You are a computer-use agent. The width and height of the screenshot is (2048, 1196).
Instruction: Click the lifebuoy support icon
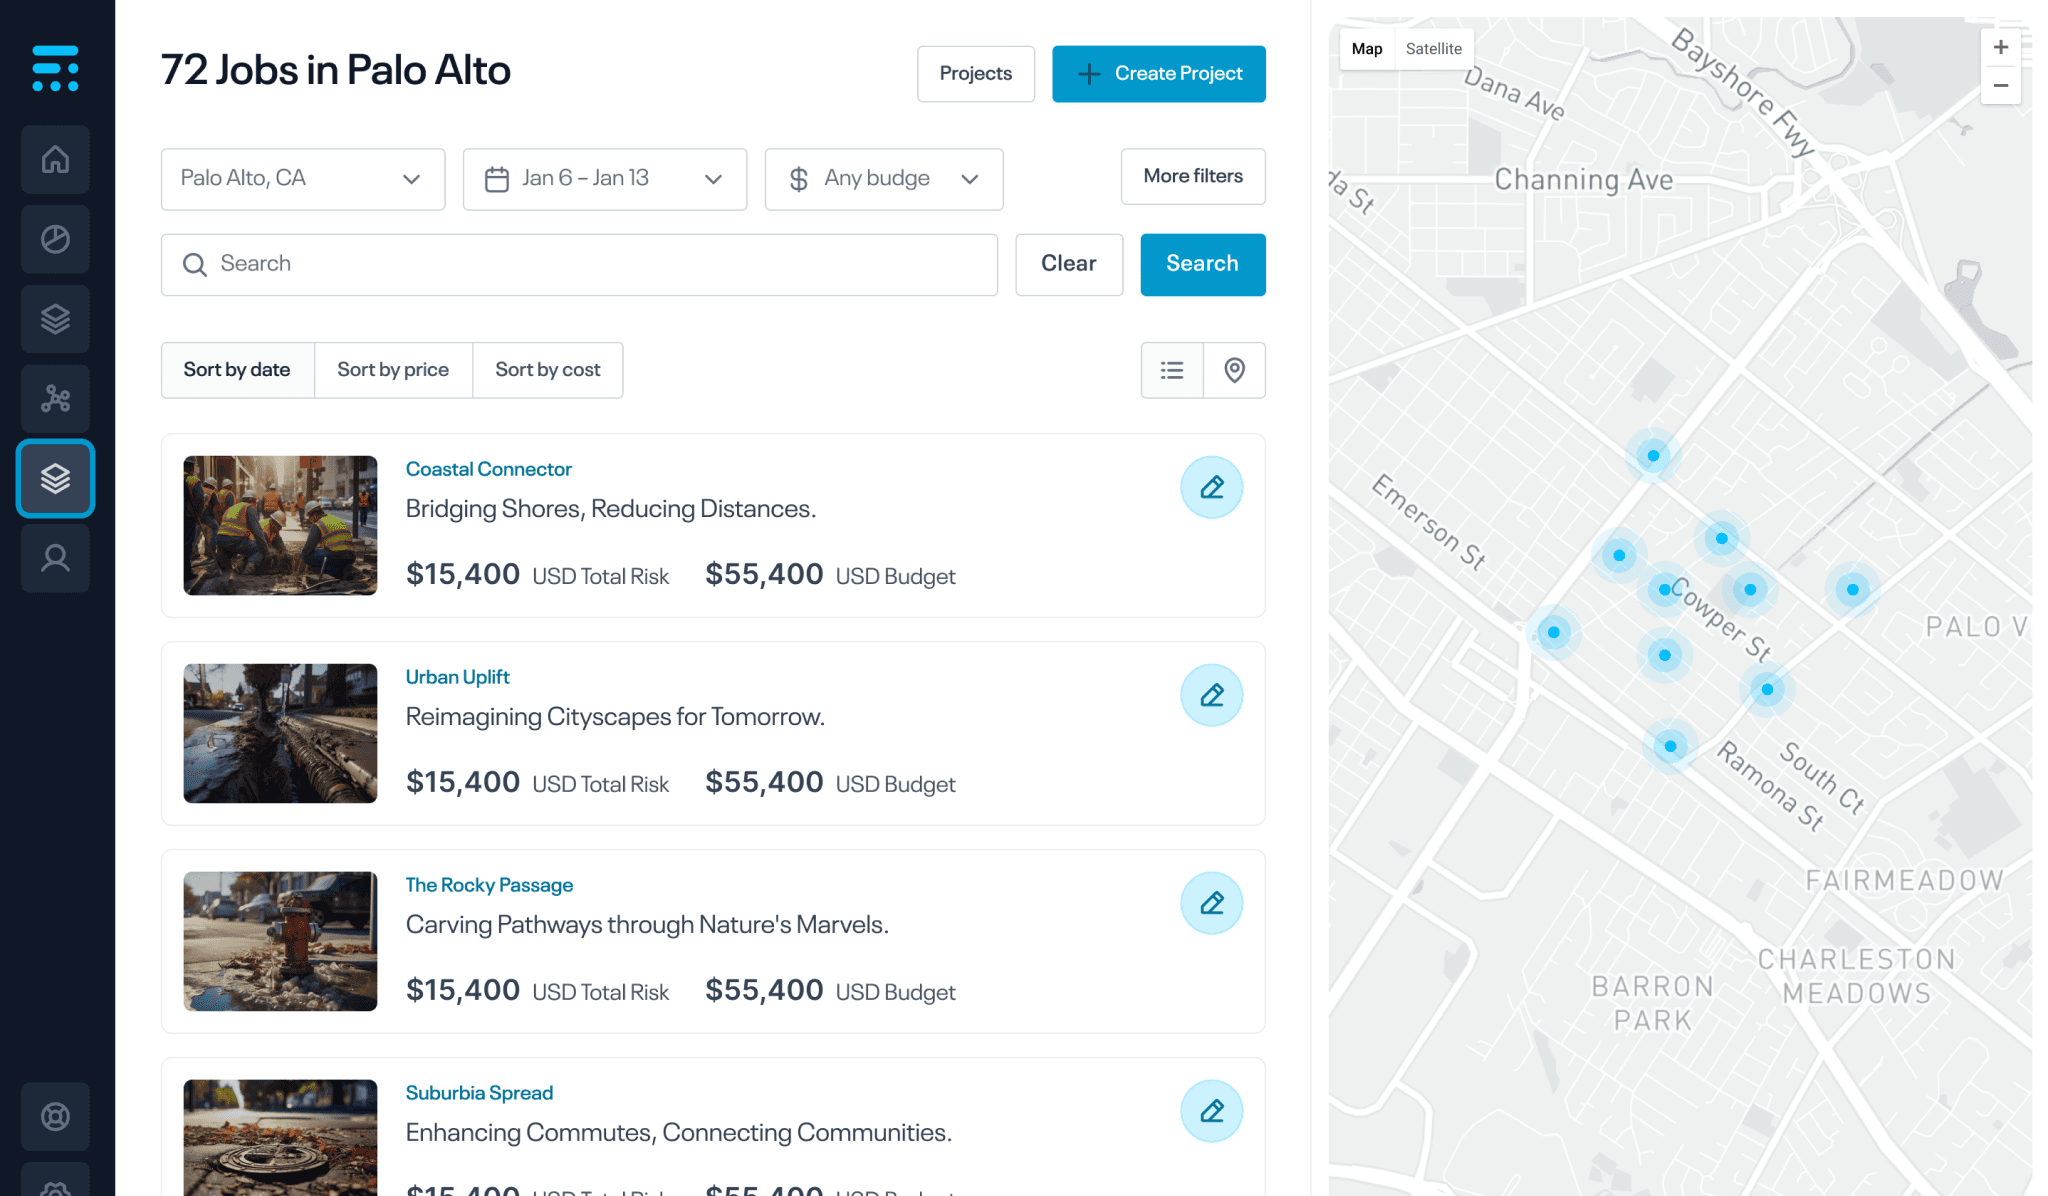click(x=55, y=1116)
